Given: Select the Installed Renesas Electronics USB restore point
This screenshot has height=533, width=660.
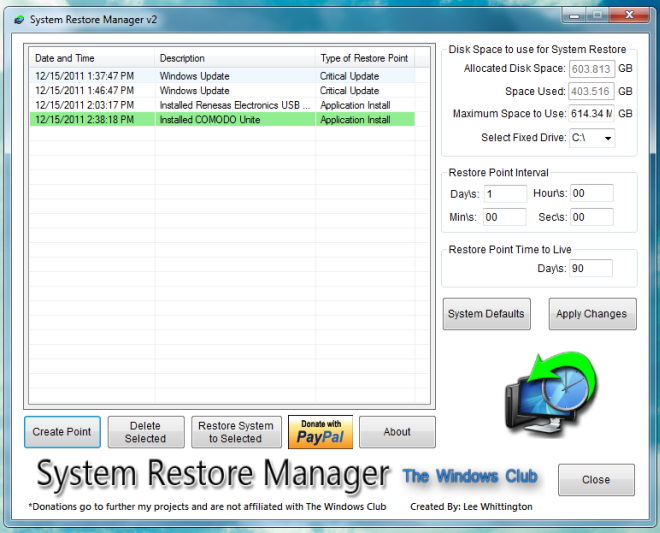Looking at the screenshot, I should (x=222, y=105).
